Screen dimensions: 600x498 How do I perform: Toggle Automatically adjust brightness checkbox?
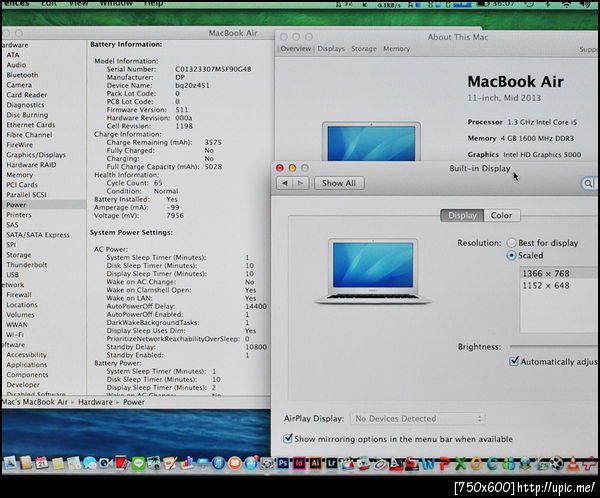coord(514,361)
